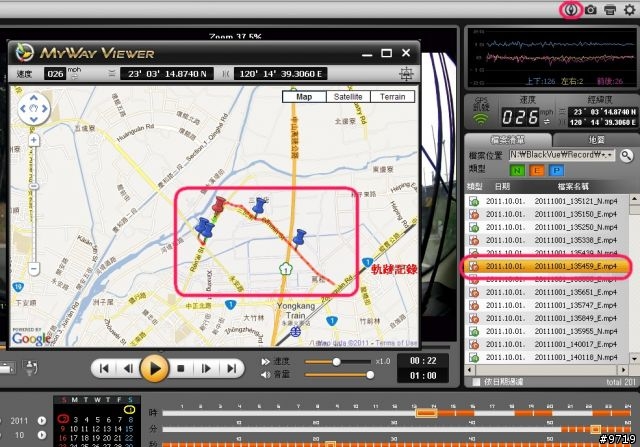Select file 20111001_135338_E.mp4
Image resolution: width=640 pixels, height=447 pixels.
pyautogui.click(x=547, y=240)
